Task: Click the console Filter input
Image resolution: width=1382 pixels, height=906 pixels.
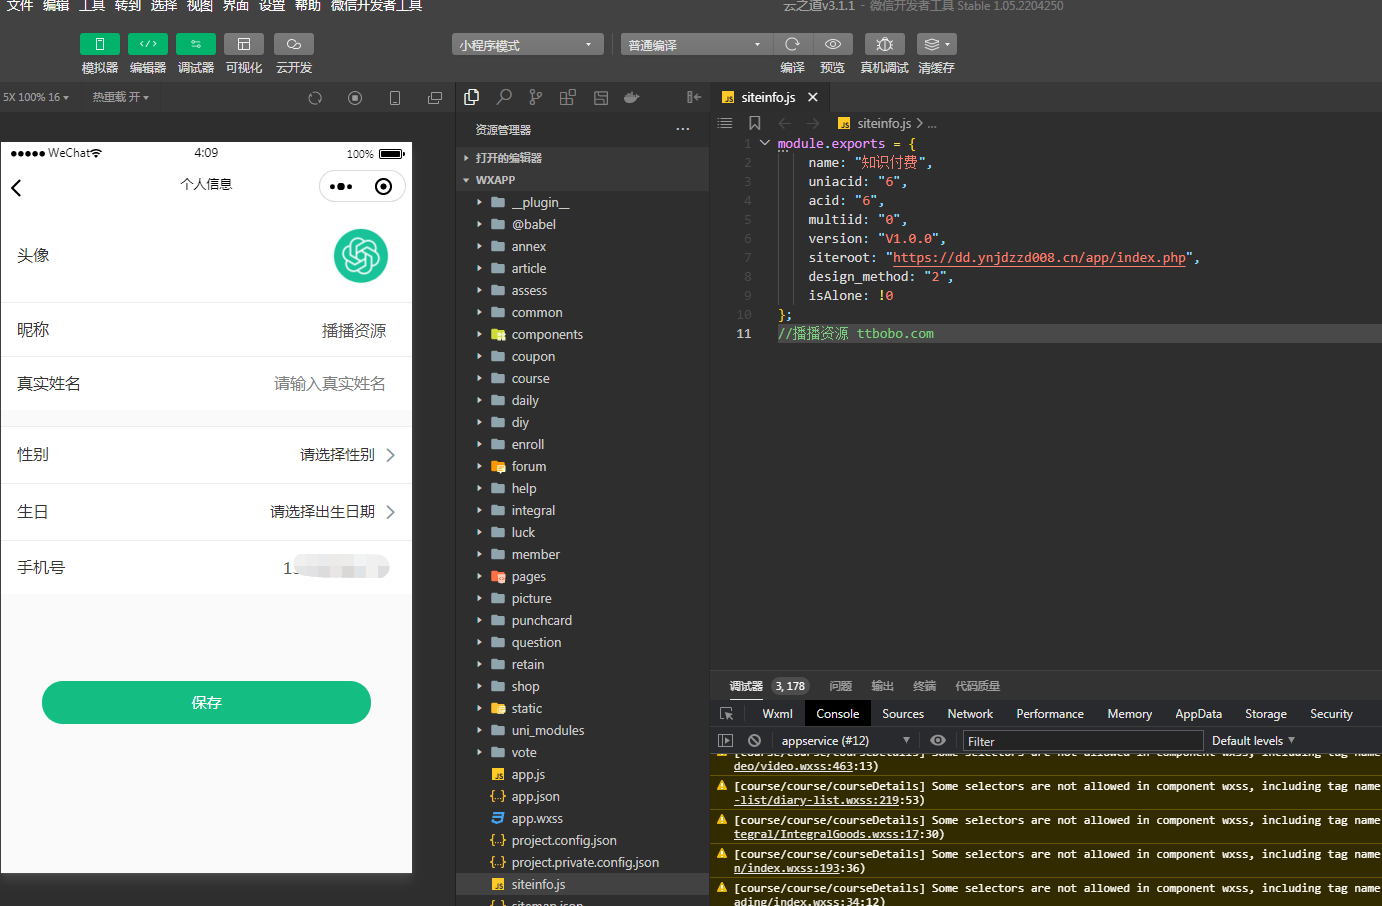Action: pyautogui.click(x=1082, y=741)
